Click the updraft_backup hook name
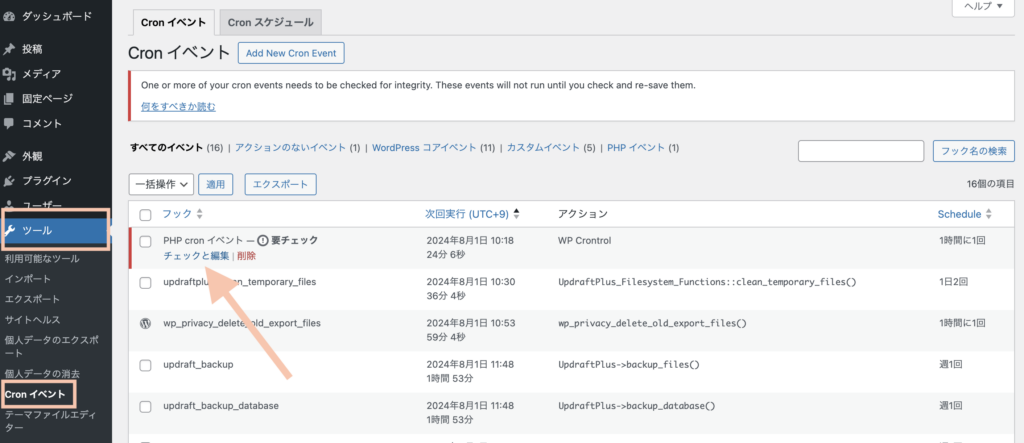Screen dimensions: 1024x443 (198, 364)
